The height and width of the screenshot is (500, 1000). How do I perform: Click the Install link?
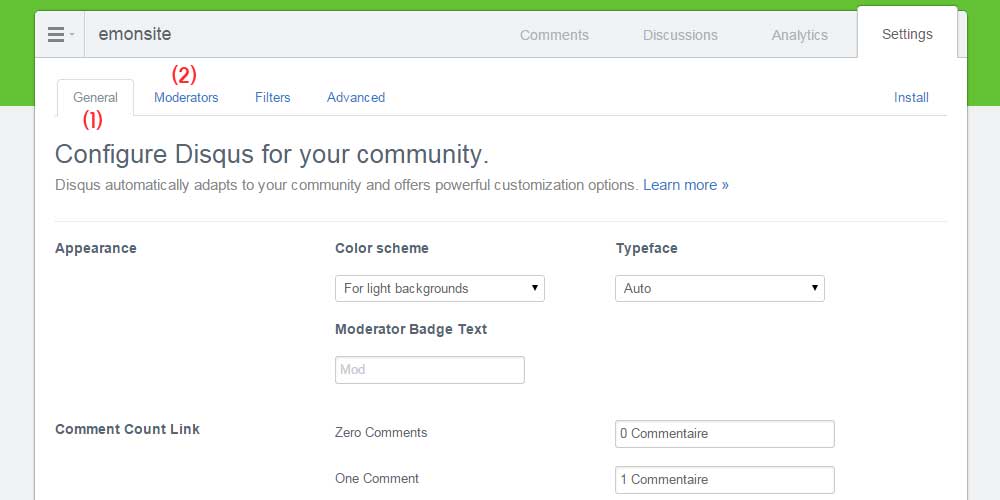[x=911, y=98]
